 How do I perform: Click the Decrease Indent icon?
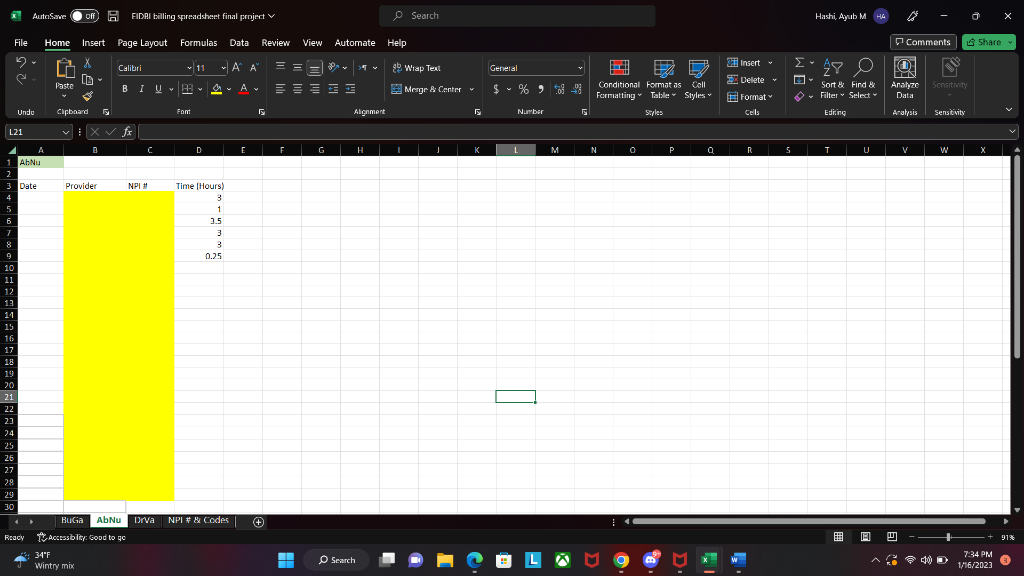click(x=333, y=89)
